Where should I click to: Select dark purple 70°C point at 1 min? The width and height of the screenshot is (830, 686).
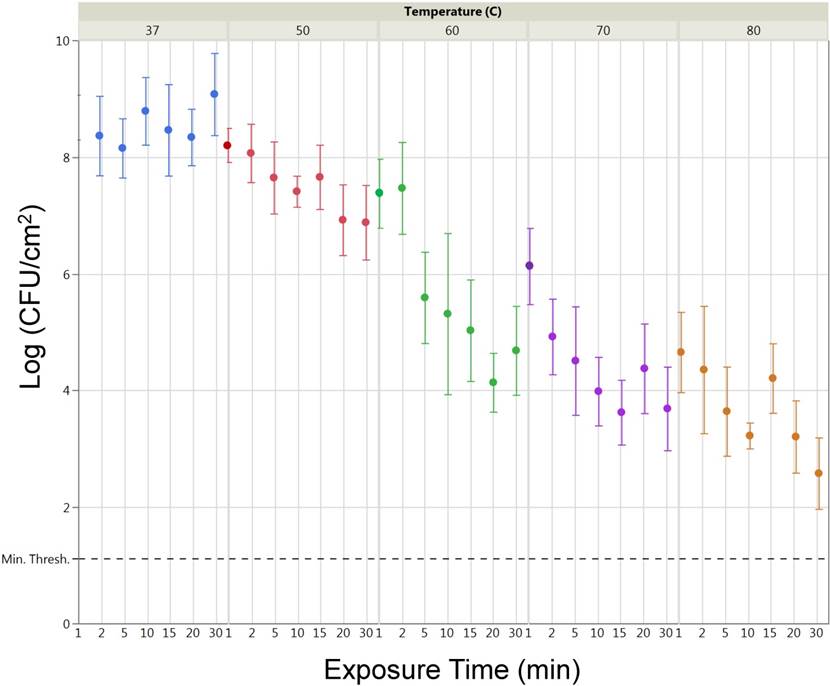[x=529, y=266]
